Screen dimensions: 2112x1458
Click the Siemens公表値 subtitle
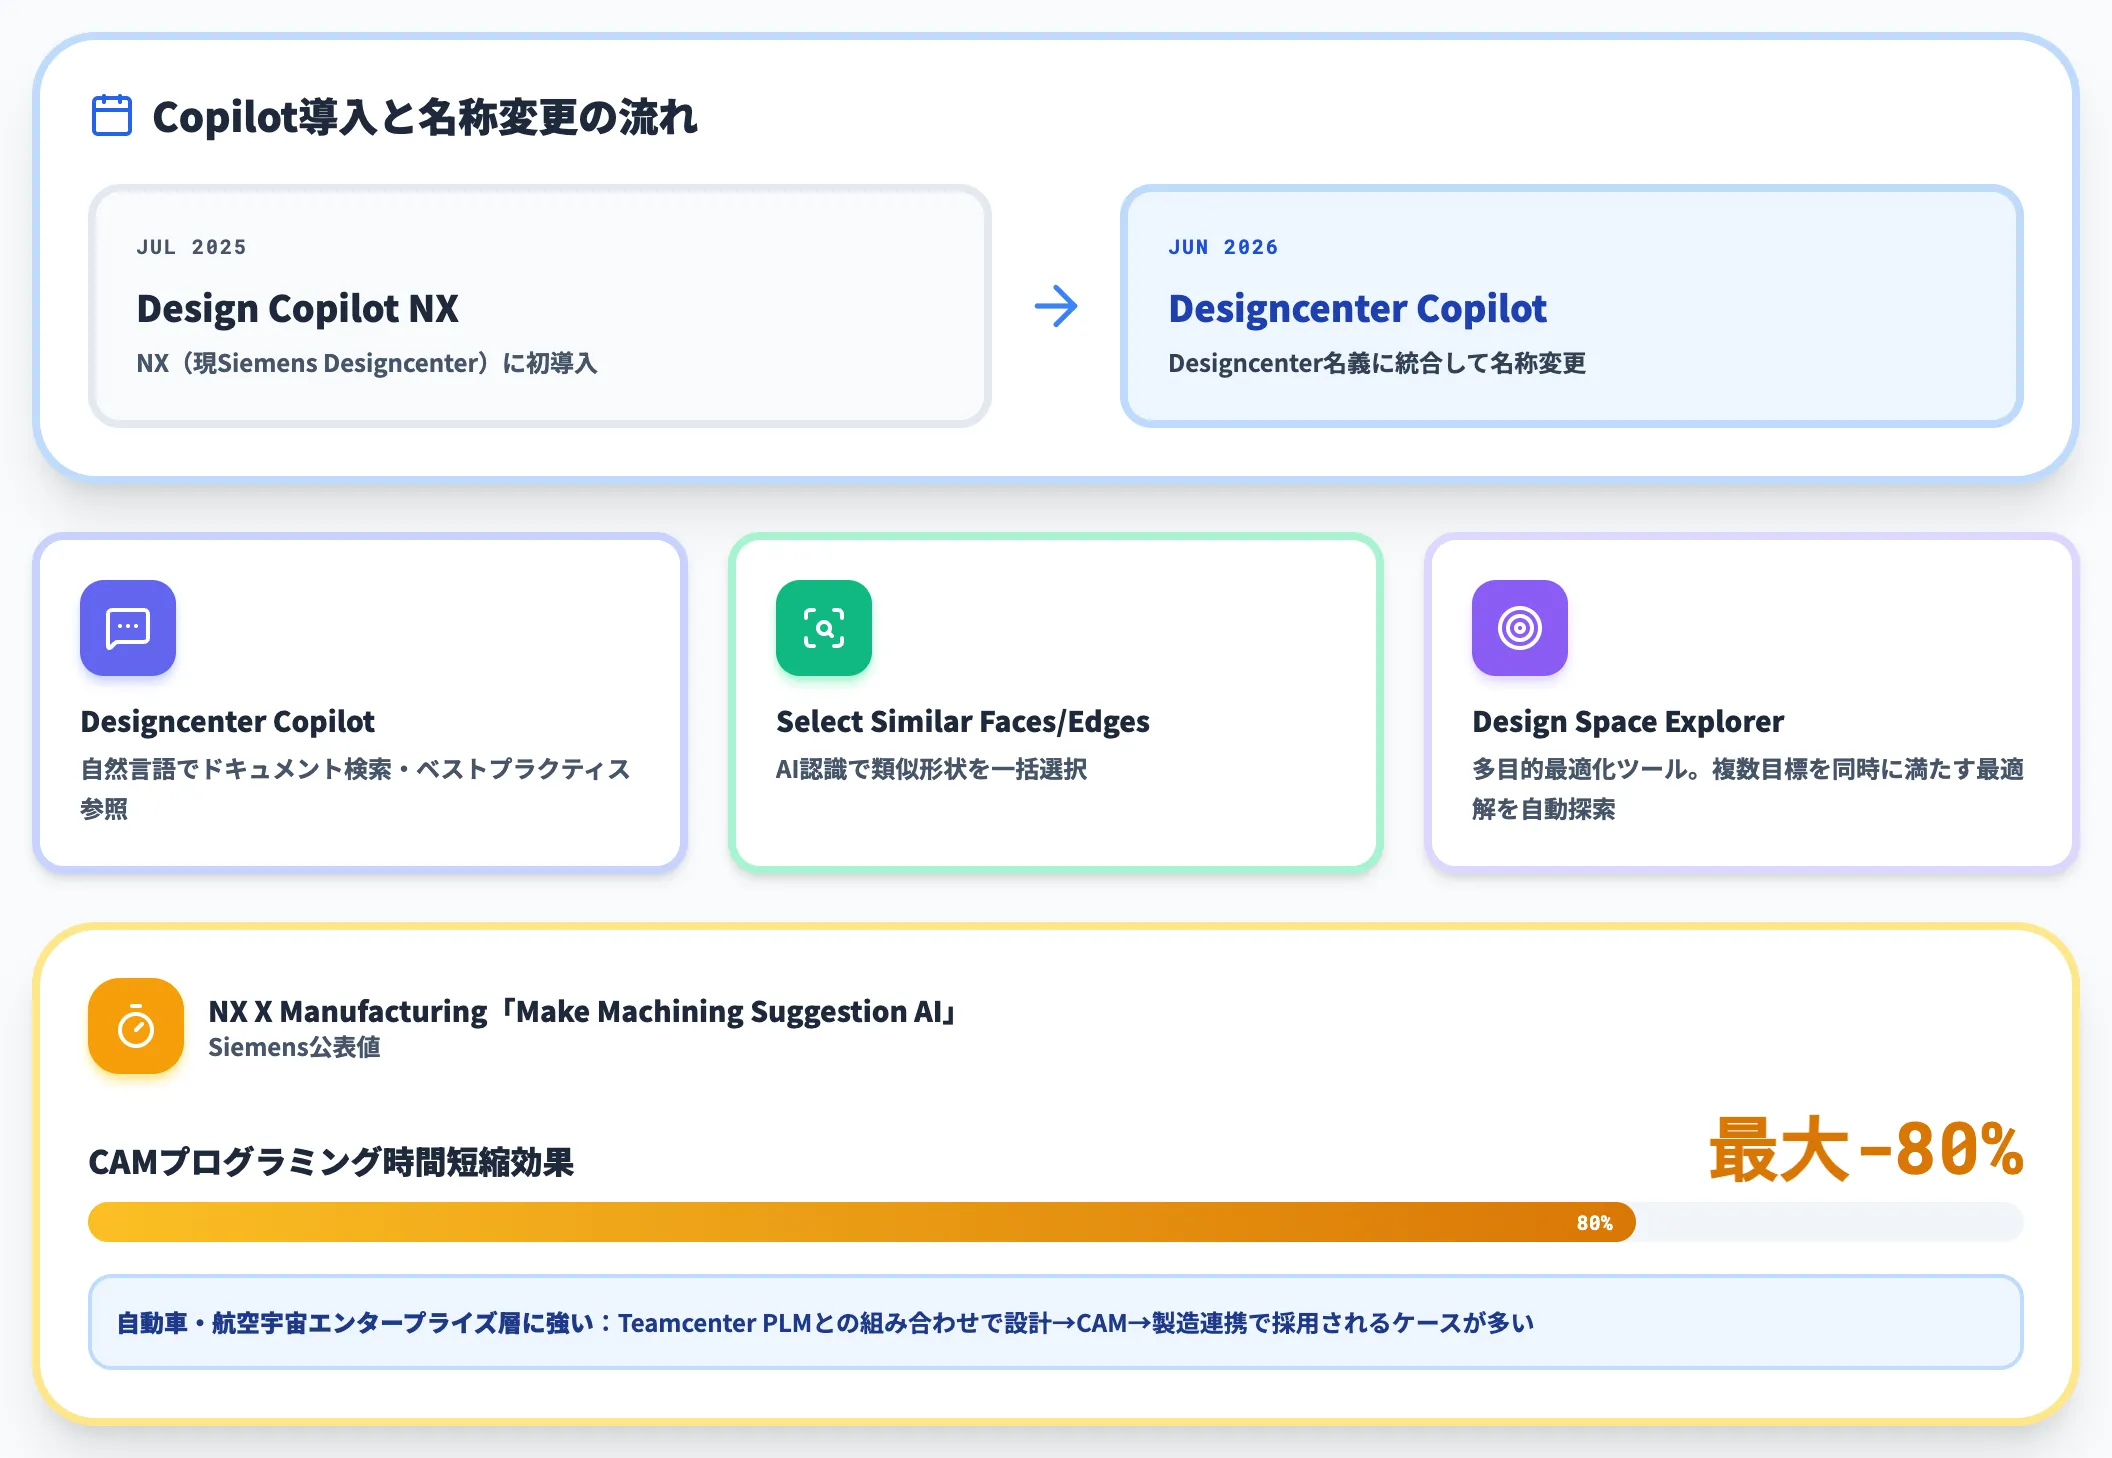[x=294, y=1047]
